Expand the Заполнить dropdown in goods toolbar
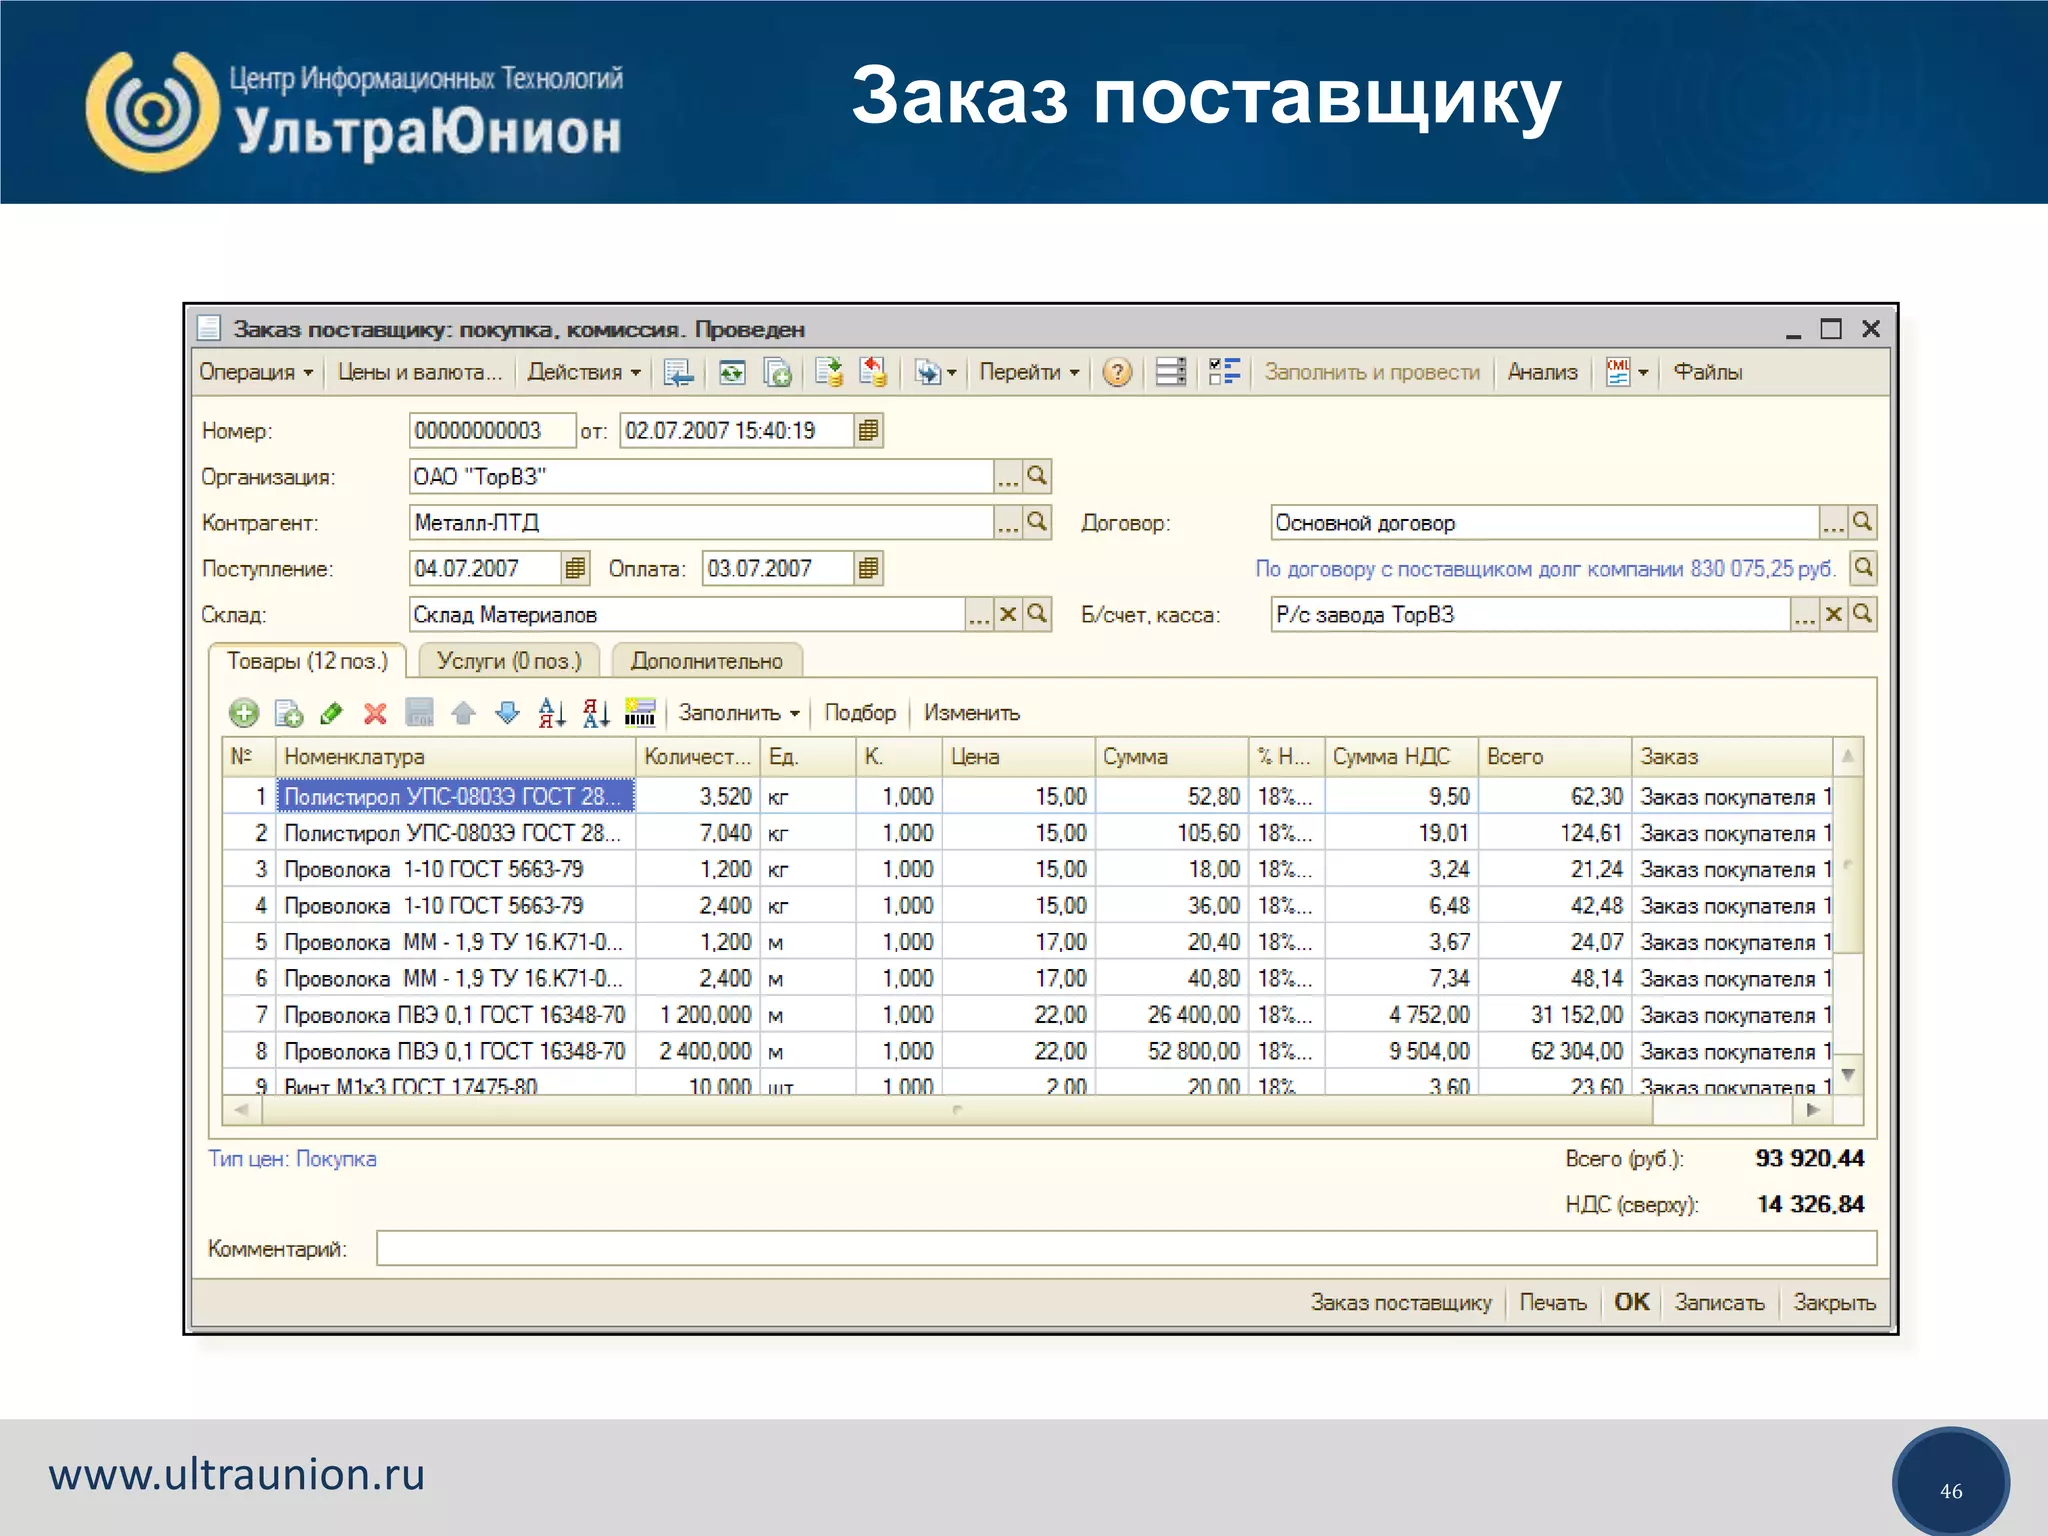This screenshot has width=2048, height=1536. (739, 713)
